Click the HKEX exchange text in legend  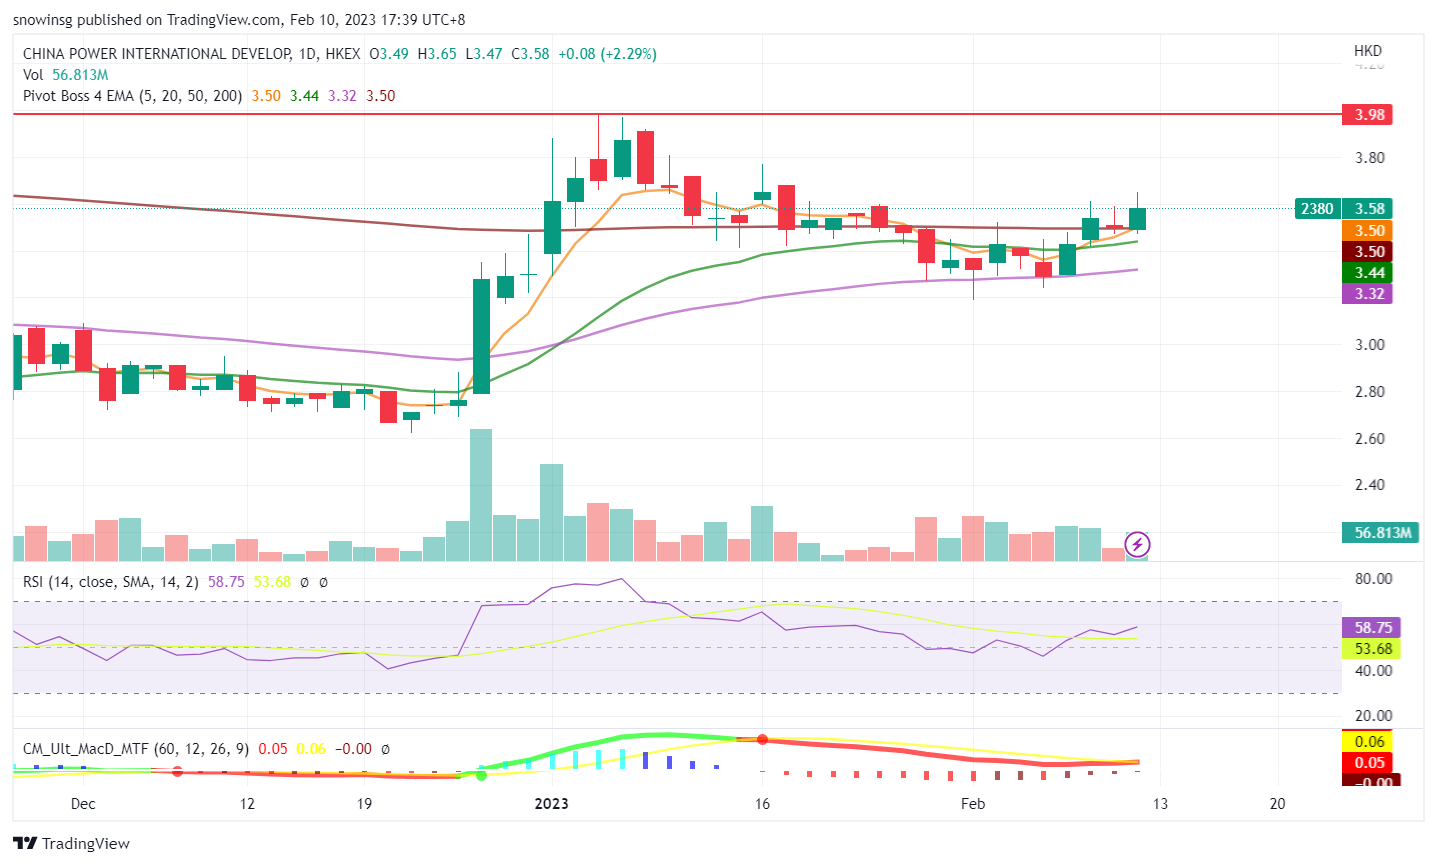pos(342,54)
